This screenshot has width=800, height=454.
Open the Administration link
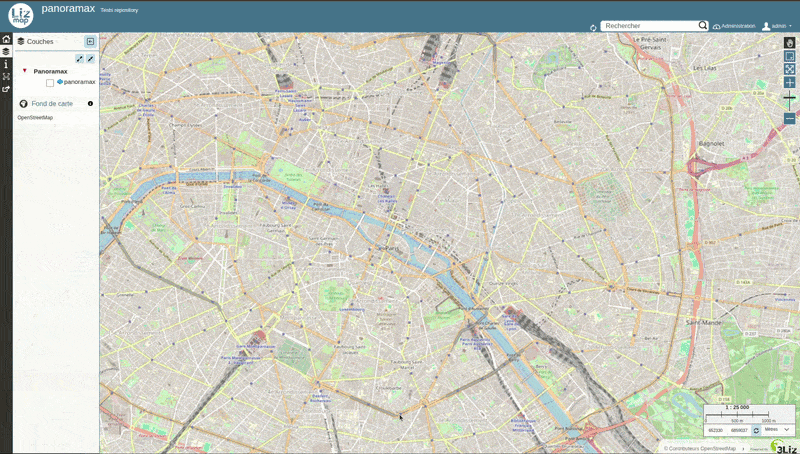click(734, 26)
